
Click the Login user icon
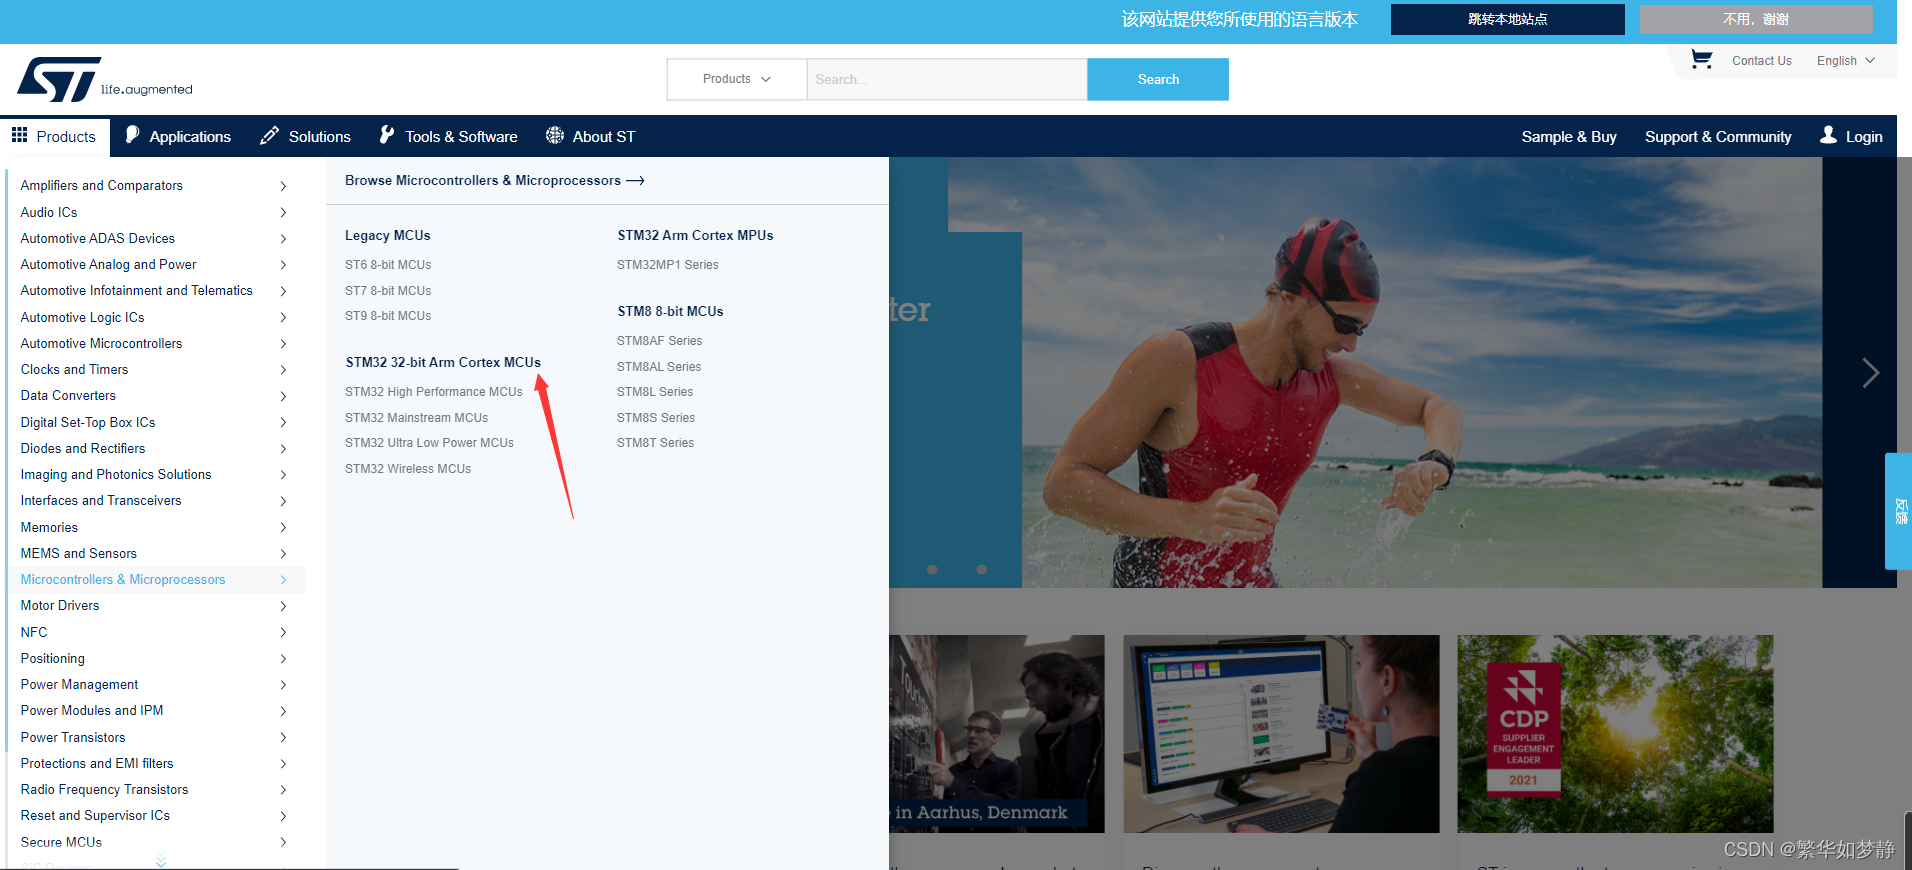point(1828,135)
